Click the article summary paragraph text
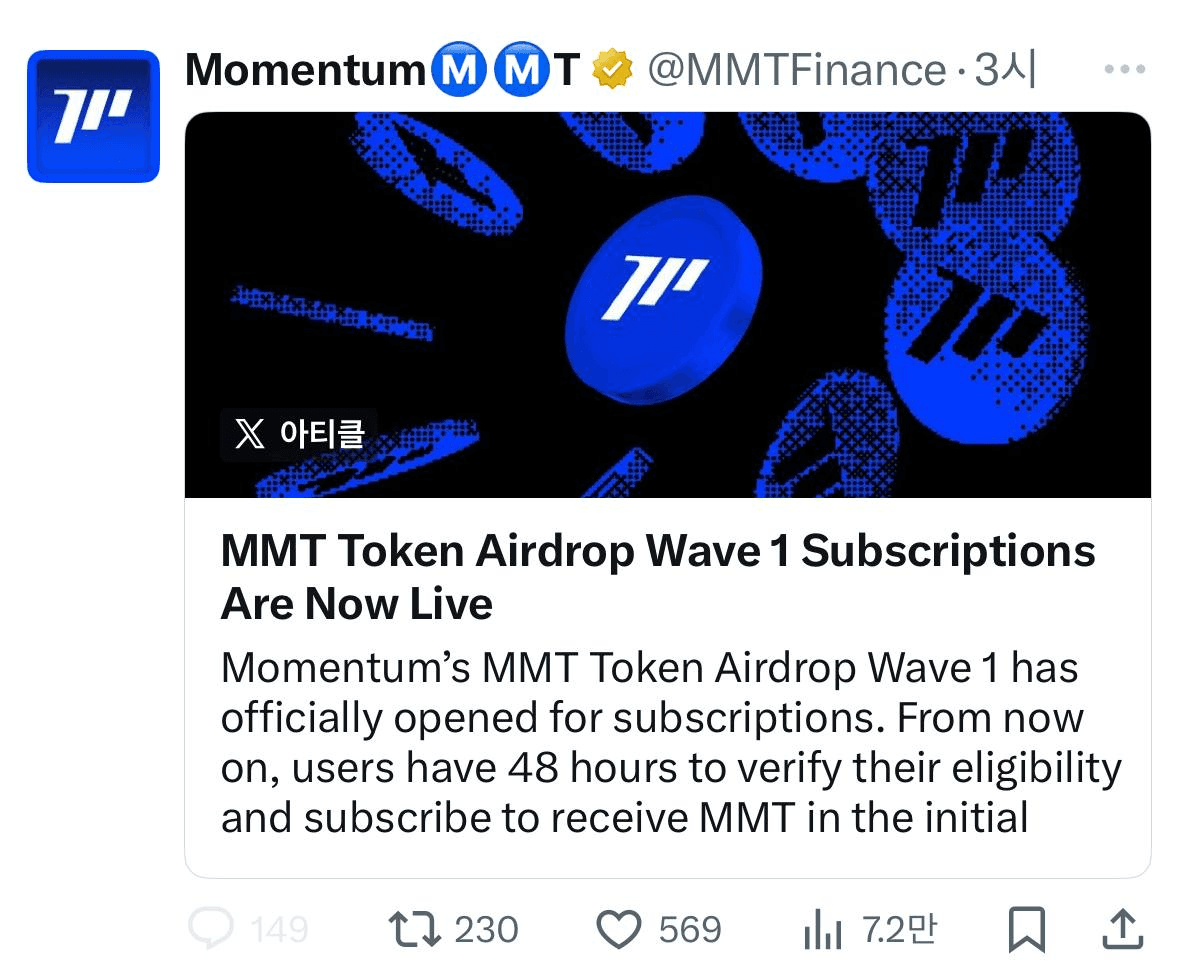Image resolution: width=1179 pixels, height=967 pixels. coord(670,742)
